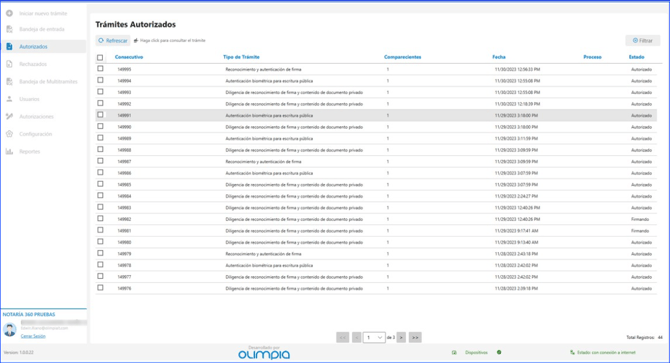
Task: Open the Rechazados section
Action: click(x=33, y=64)
